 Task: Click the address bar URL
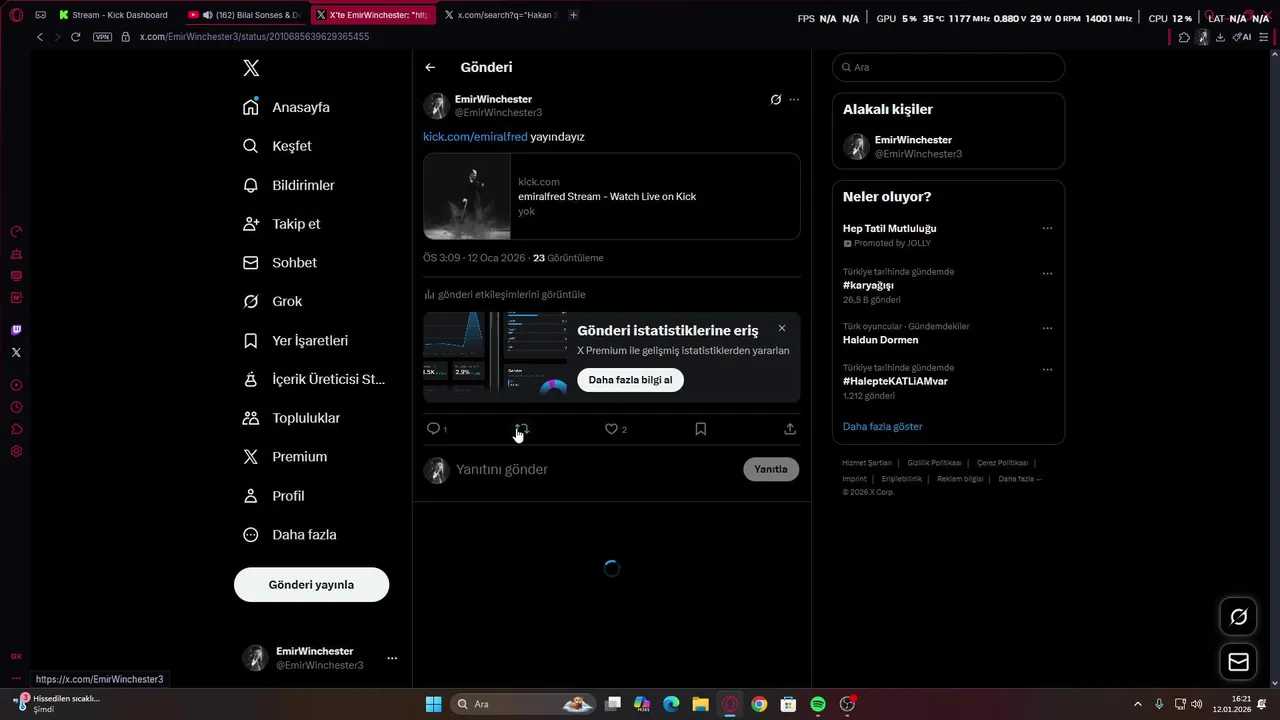tap(254, 37)
